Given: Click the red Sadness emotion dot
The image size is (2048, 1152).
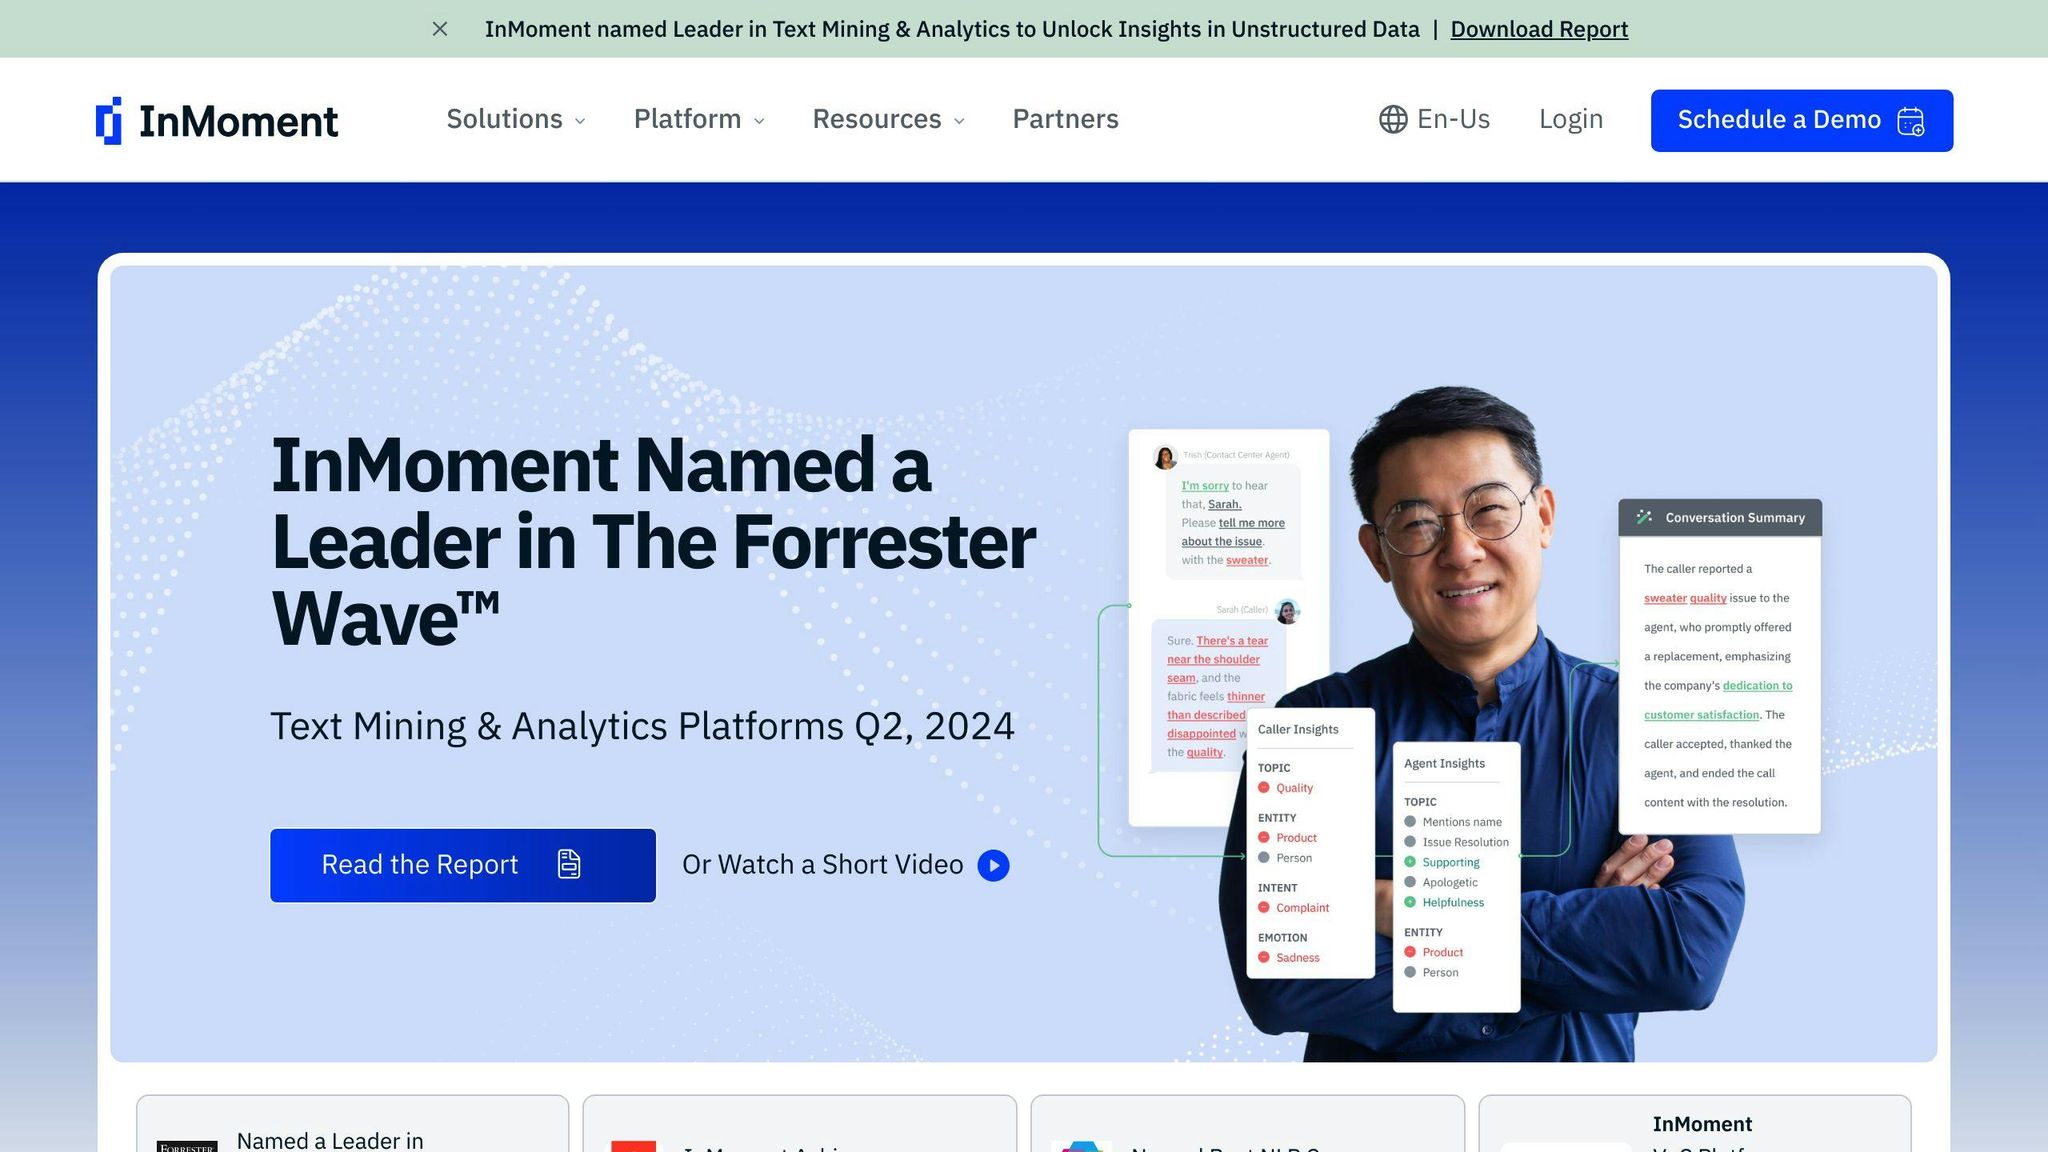Looking at the screenshot, I should (x=1264, y=957).
